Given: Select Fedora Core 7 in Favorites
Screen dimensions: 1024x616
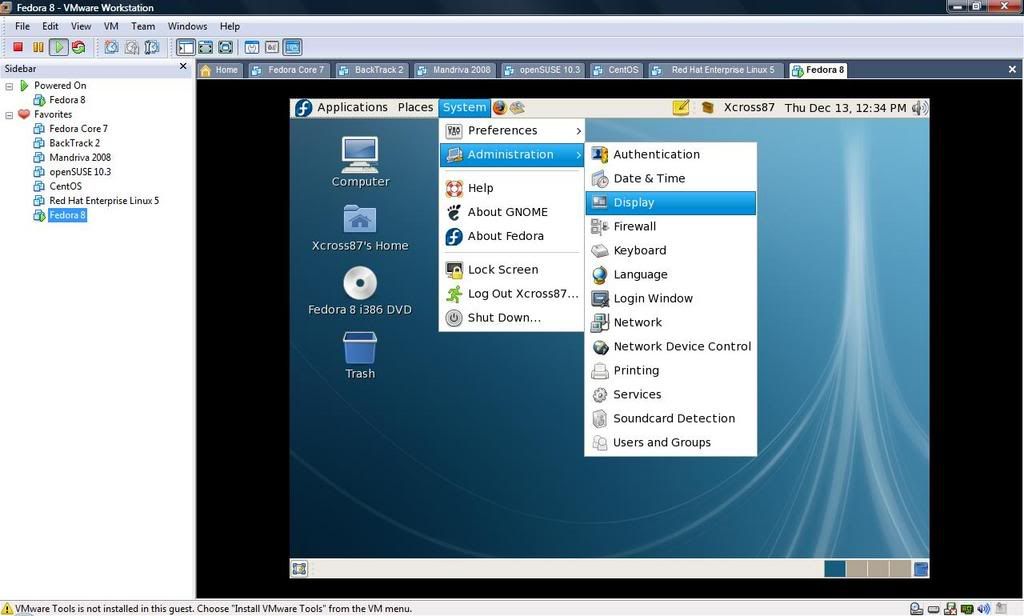Looking at the screenshot, I should (78, 129).
